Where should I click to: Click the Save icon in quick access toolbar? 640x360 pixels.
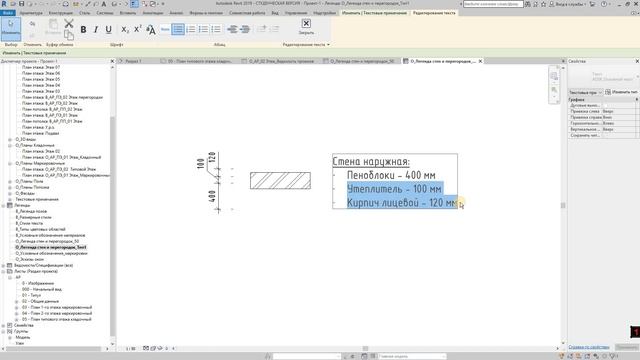21,4
